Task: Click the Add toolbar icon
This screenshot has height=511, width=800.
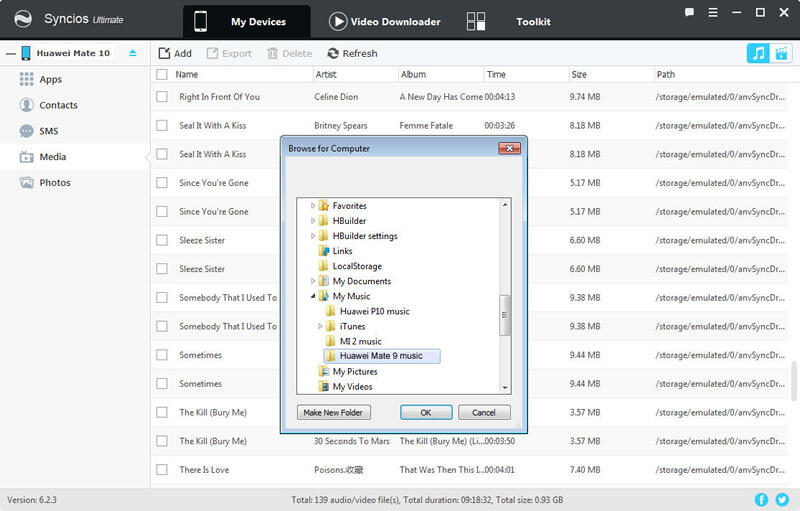Action: 175,53
